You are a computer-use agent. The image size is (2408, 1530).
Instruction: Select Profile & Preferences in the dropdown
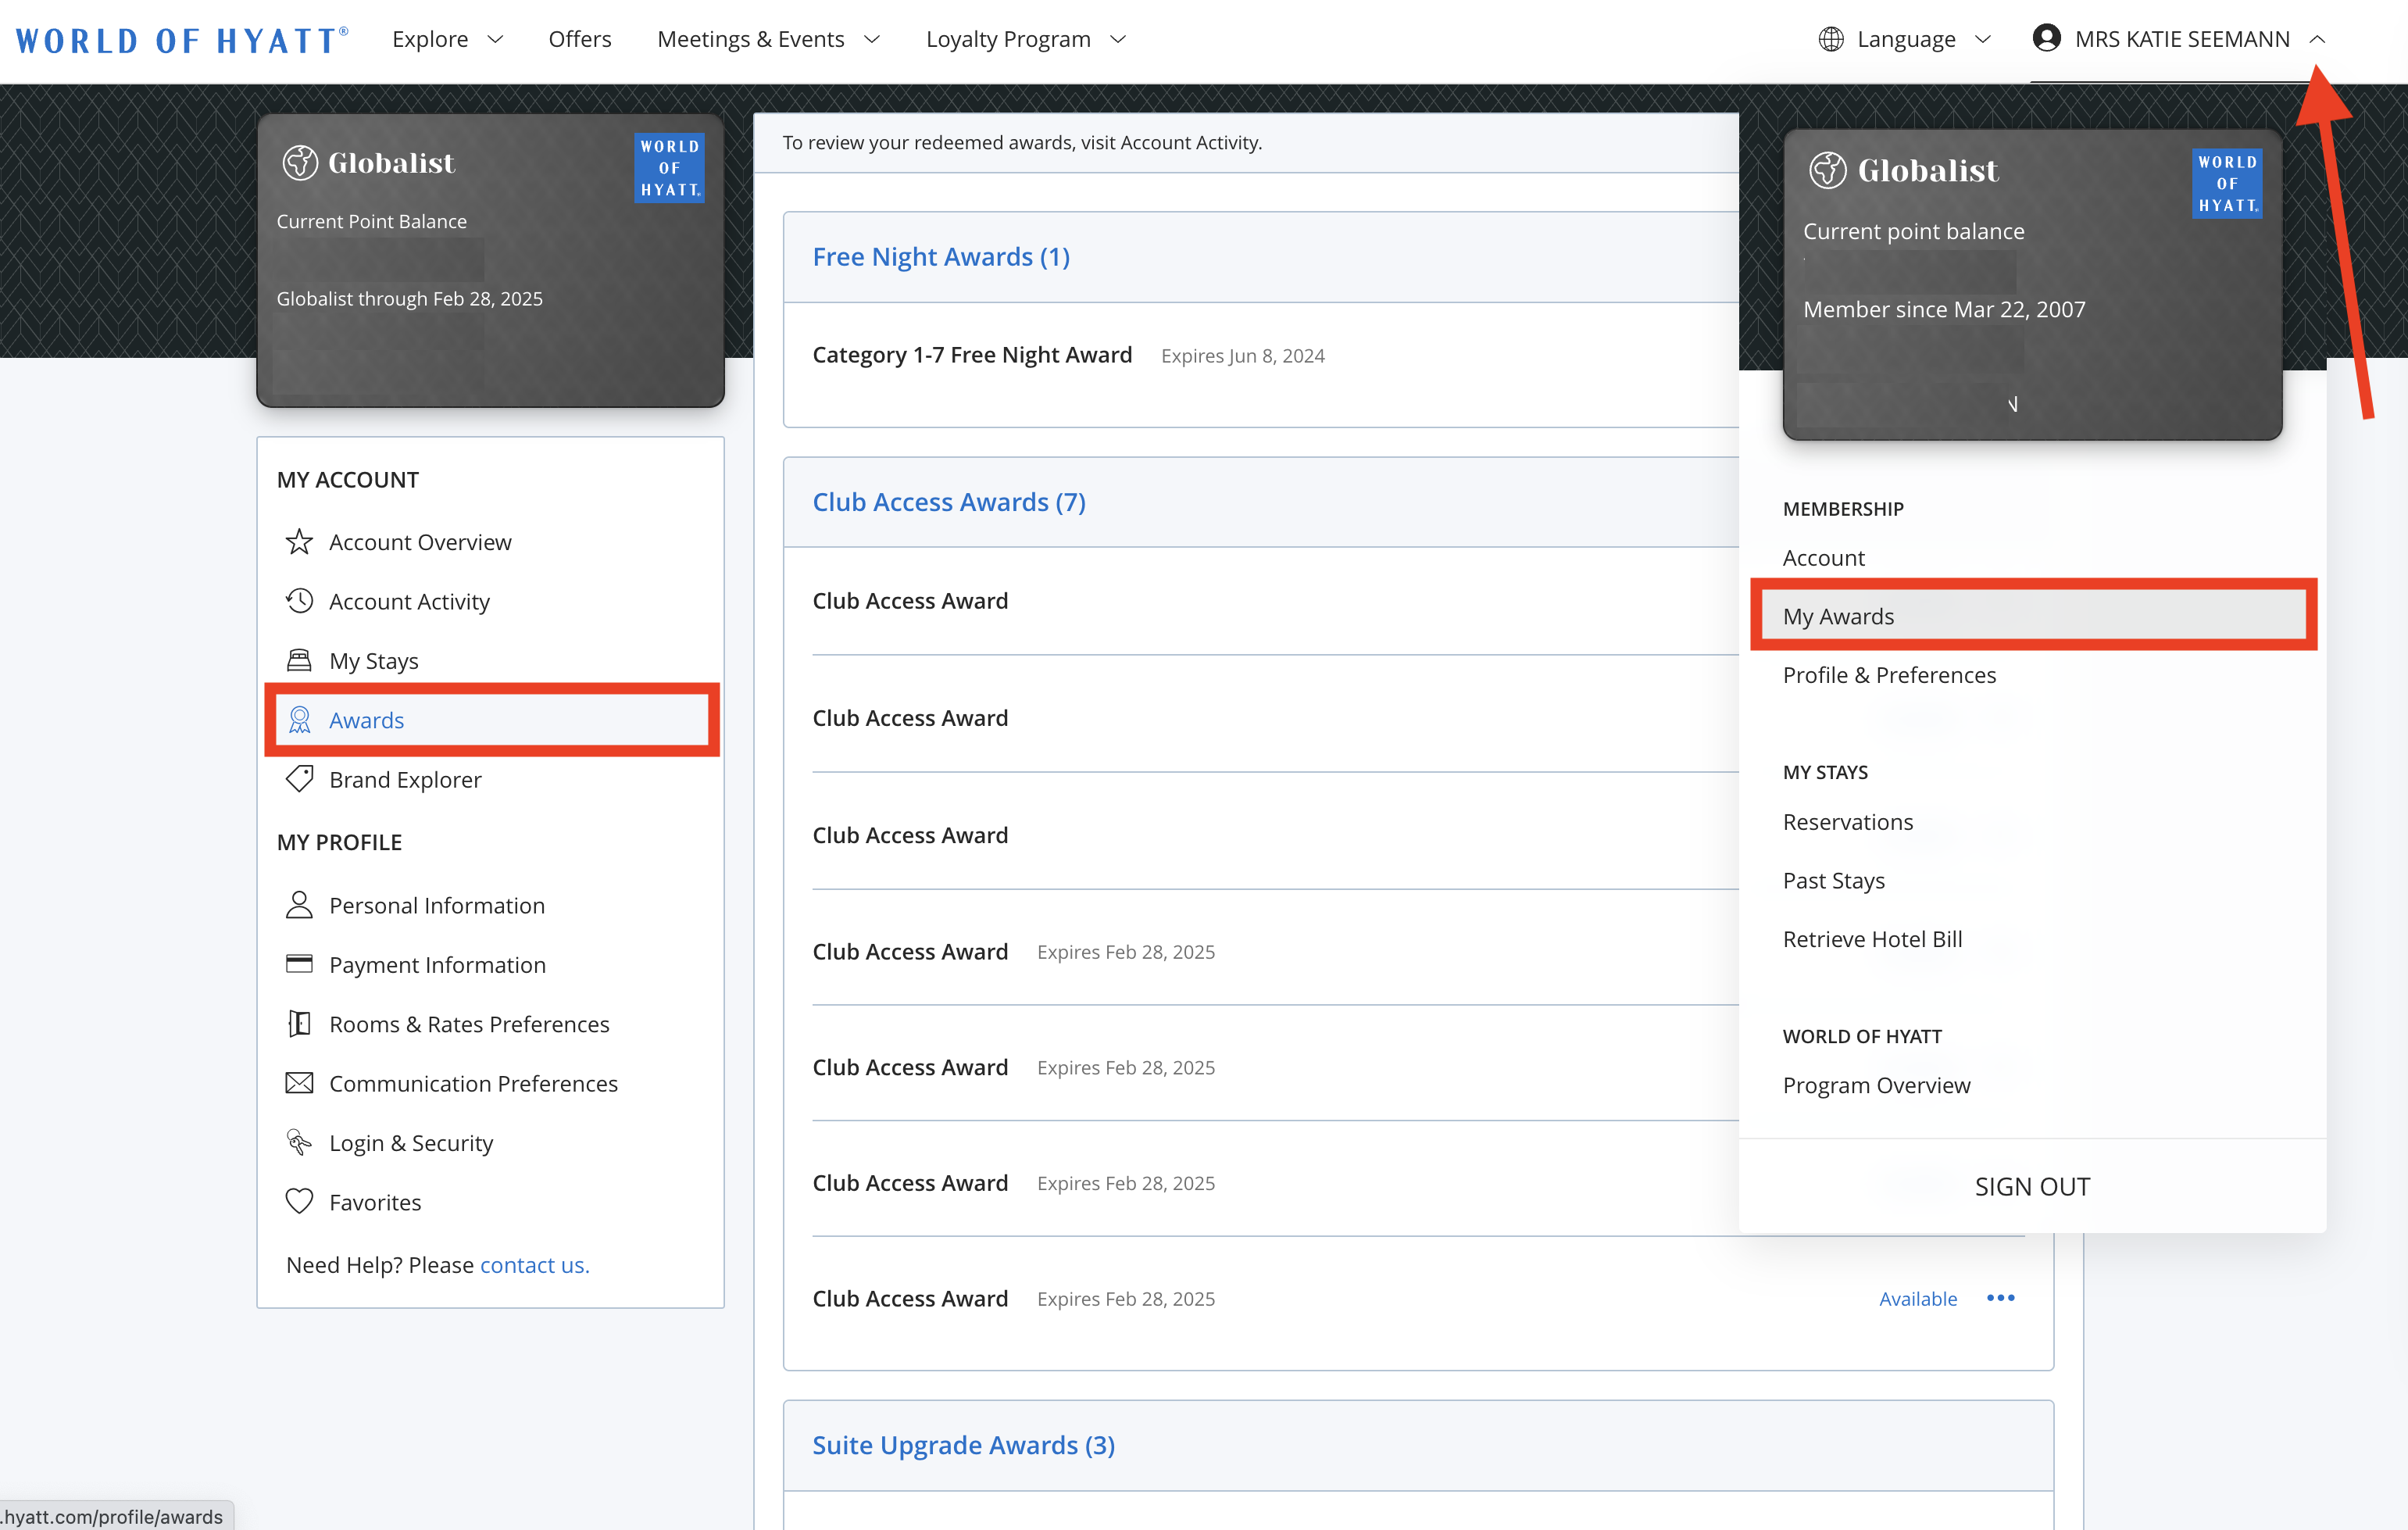coord(1889,675)
